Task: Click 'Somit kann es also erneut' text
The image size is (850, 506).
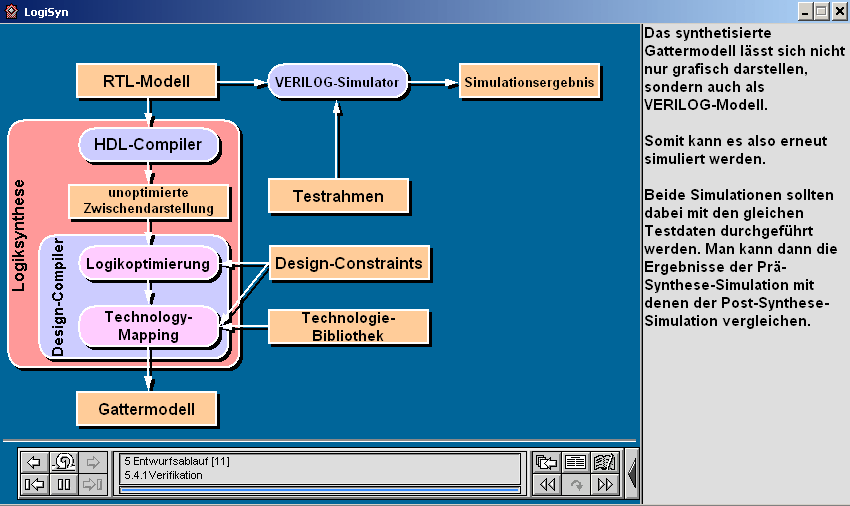Action: pos(736,150)
